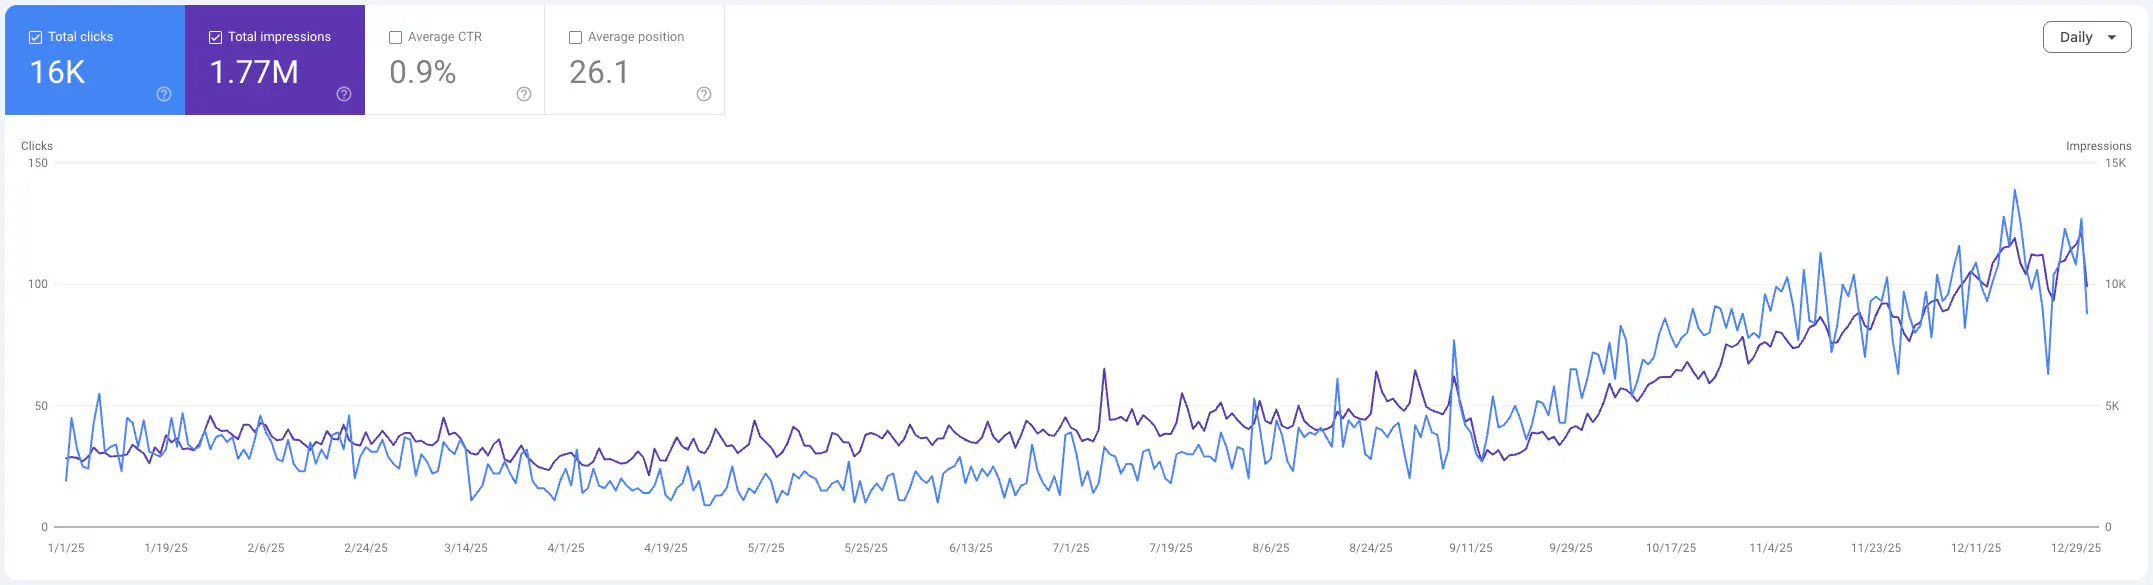
Task: Click the Average position card showing 26.1
Action: [x=635, y=60]
